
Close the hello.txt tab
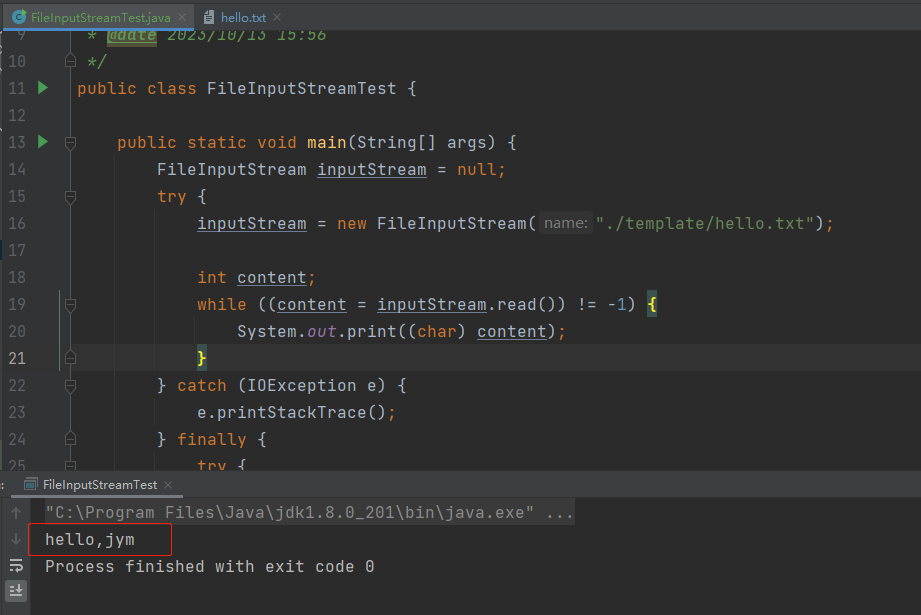pos(277,18)
